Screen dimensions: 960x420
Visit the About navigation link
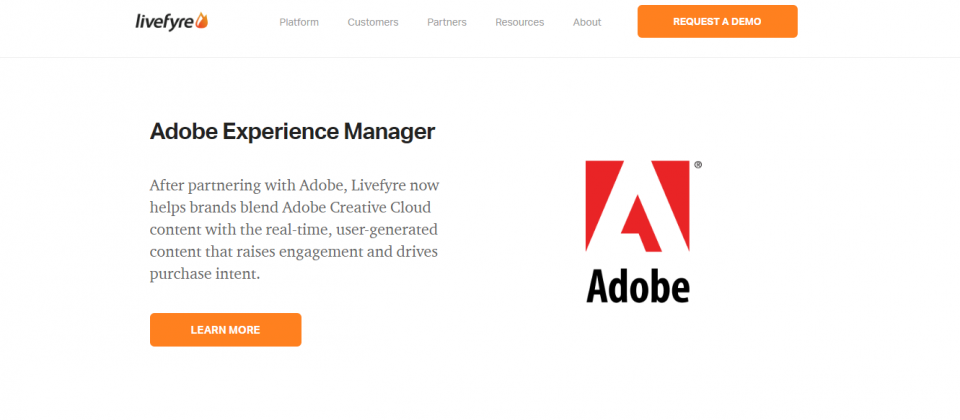click(x=587, y=22)
